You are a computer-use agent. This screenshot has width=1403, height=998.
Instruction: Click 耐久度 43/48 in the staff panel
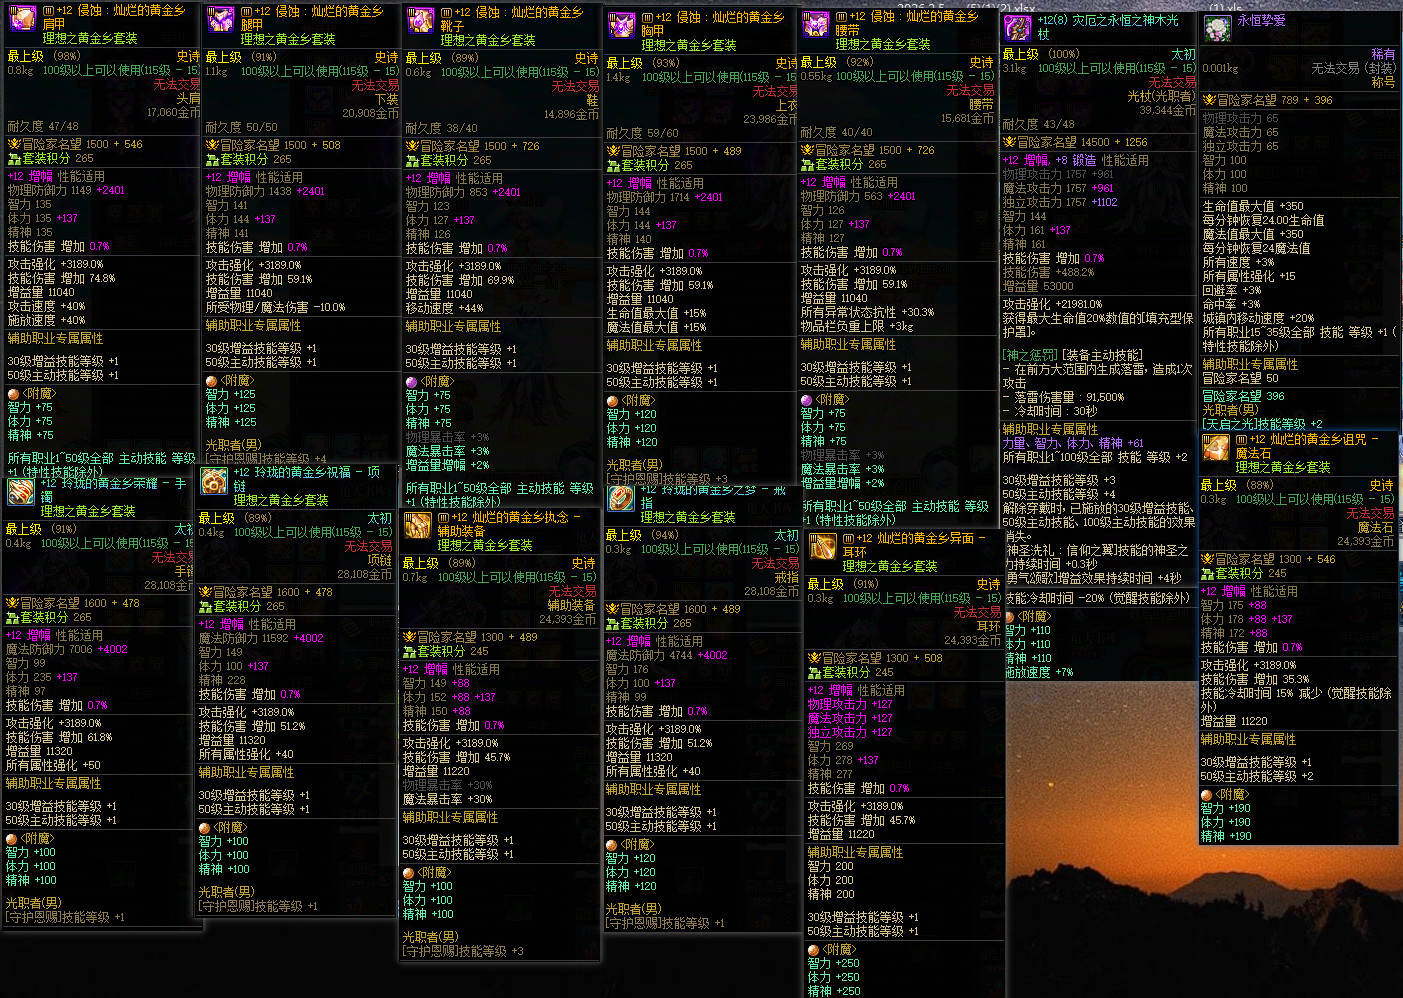click(1038, 124)
